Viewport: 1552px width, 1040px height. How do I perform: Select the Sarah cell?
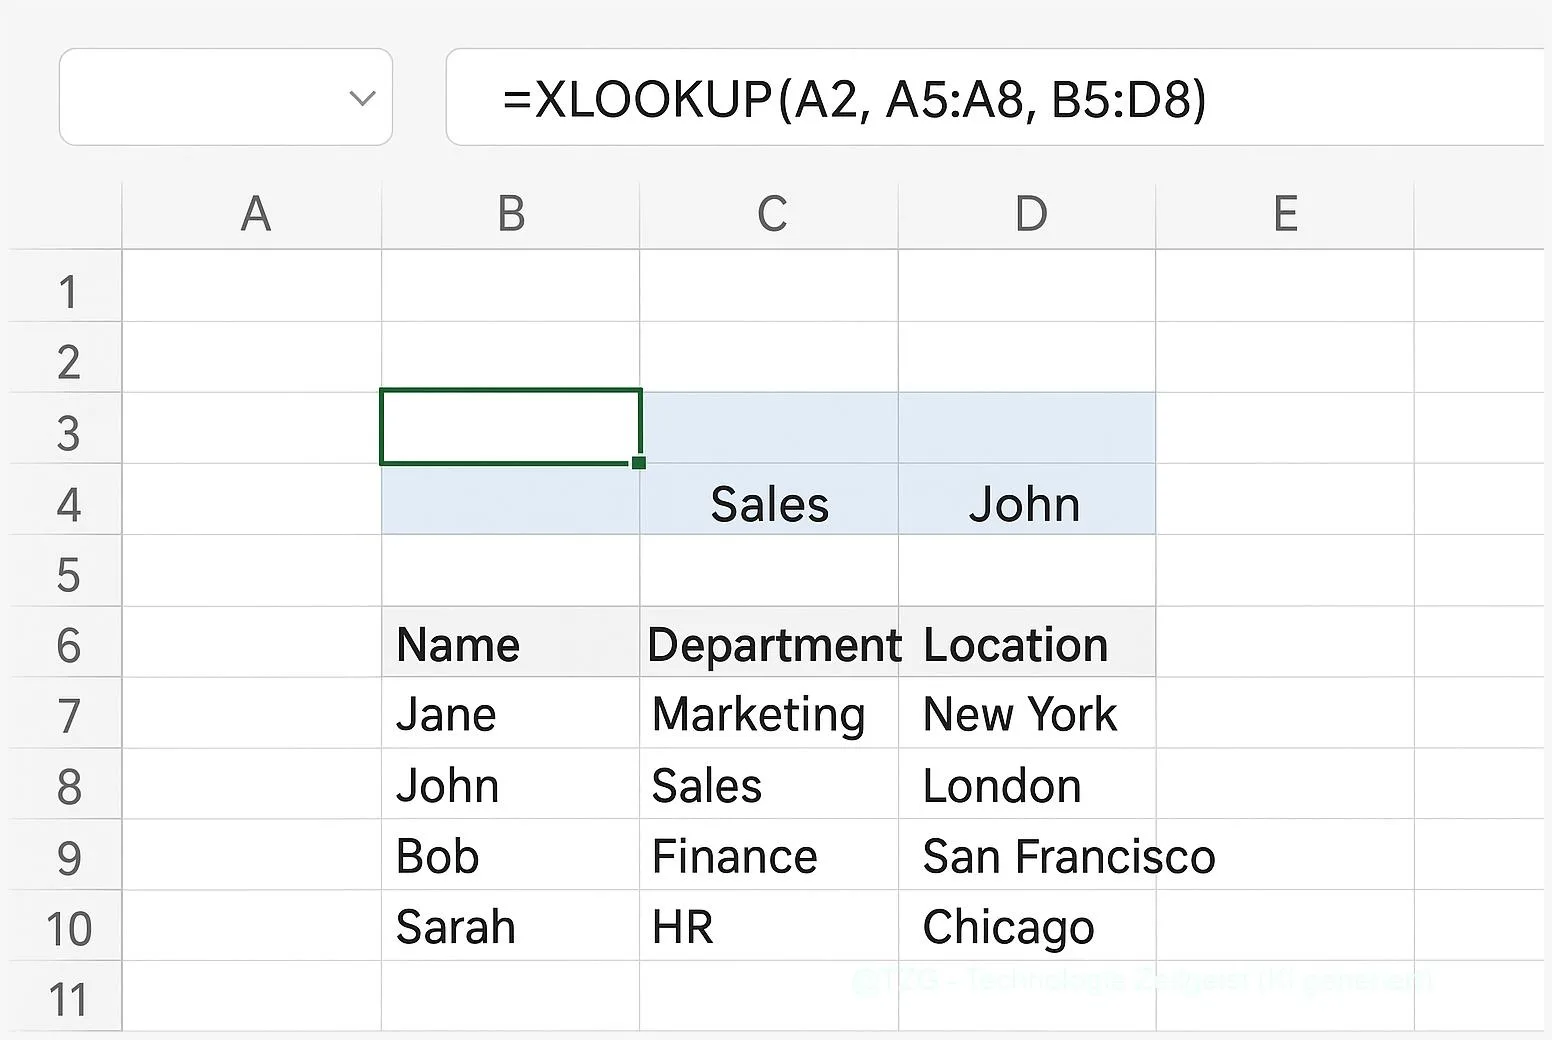(510, 927)
